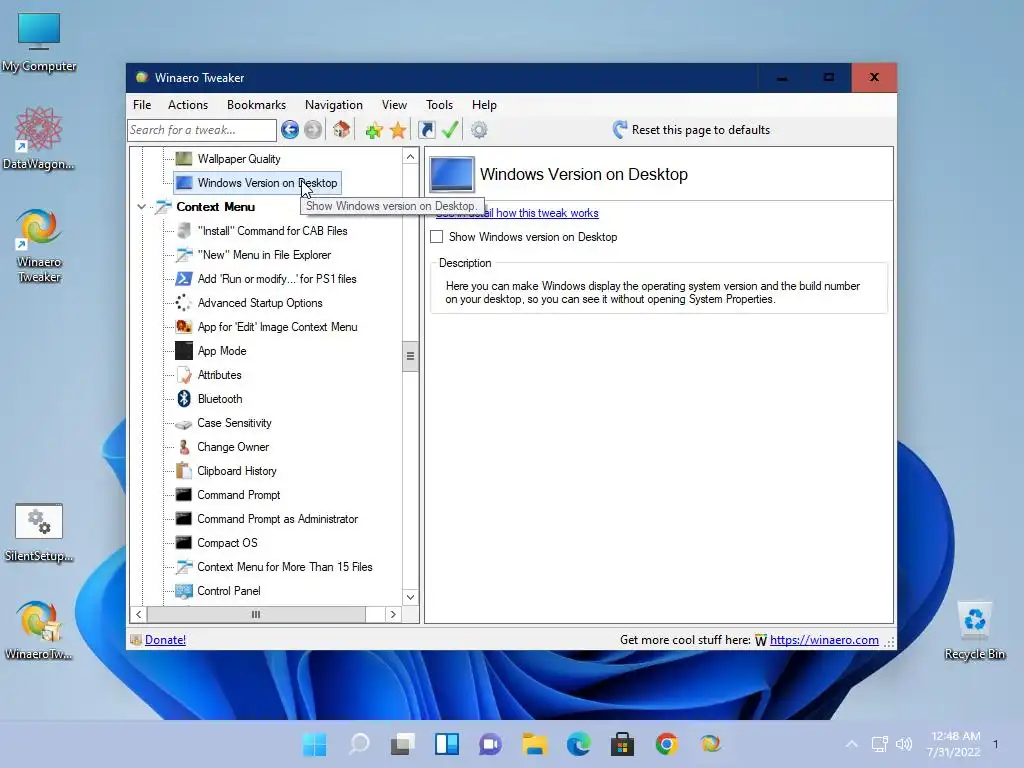Open File Explorer from taskbar
Screen dimensions: 1024x768
[534, 744]
